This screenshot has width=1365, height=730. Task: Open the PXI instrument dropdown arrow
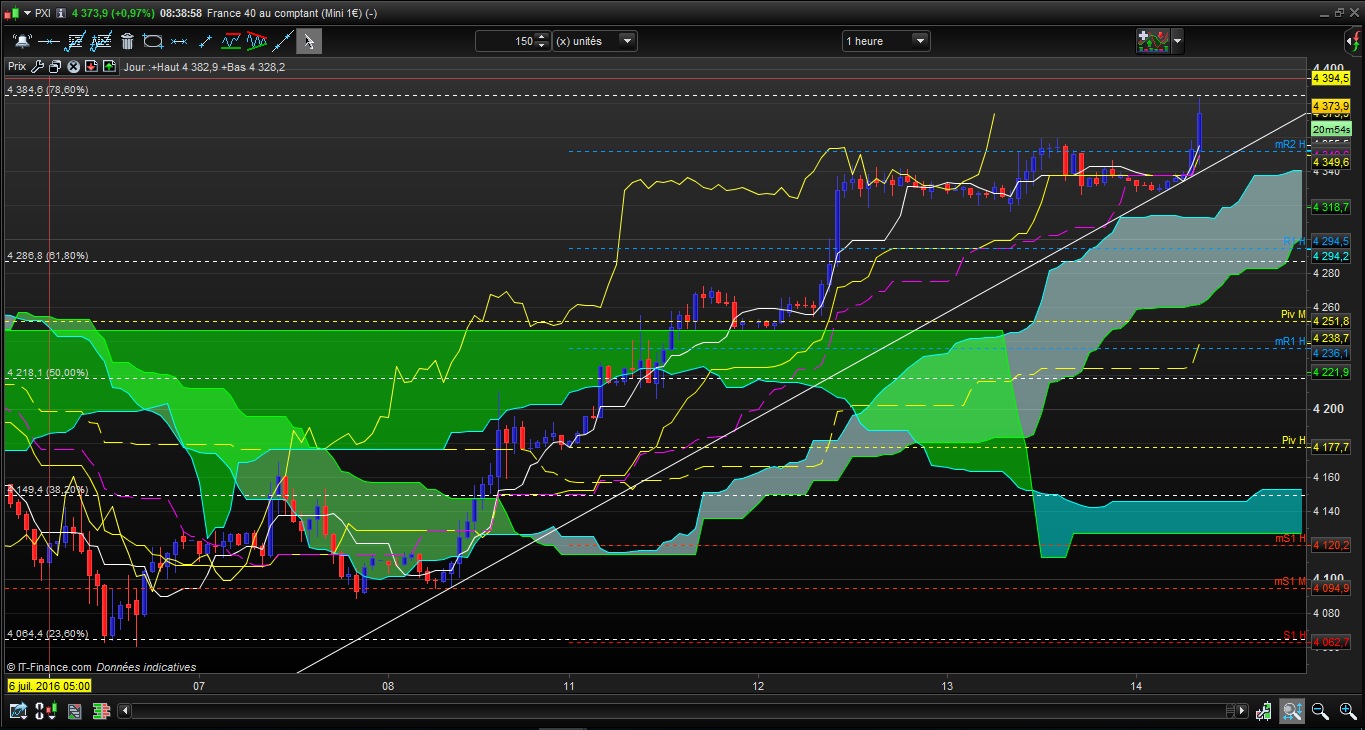click(27, 13)
